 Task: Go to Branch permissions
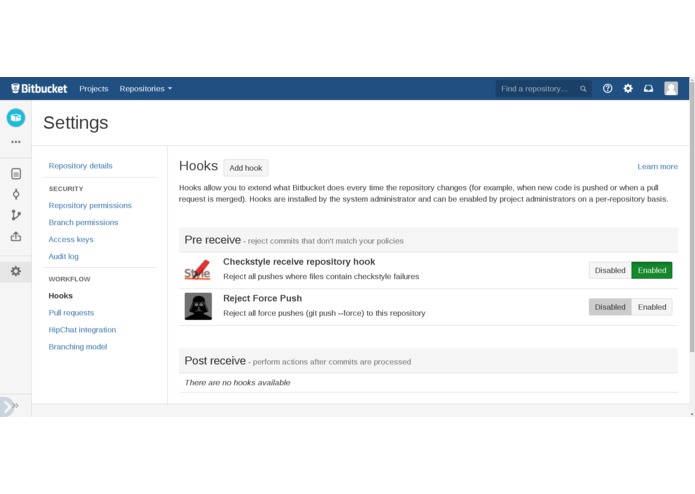[x=83, y=222]
